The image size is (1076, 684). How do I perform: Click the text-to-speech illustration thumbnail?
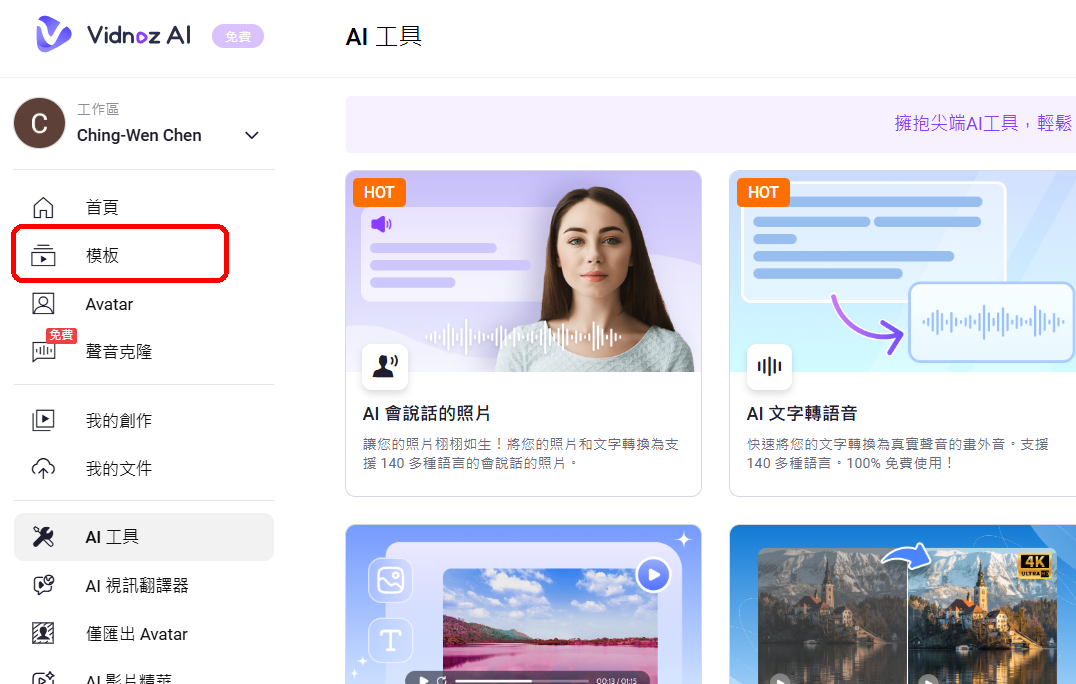coord(902,272)
